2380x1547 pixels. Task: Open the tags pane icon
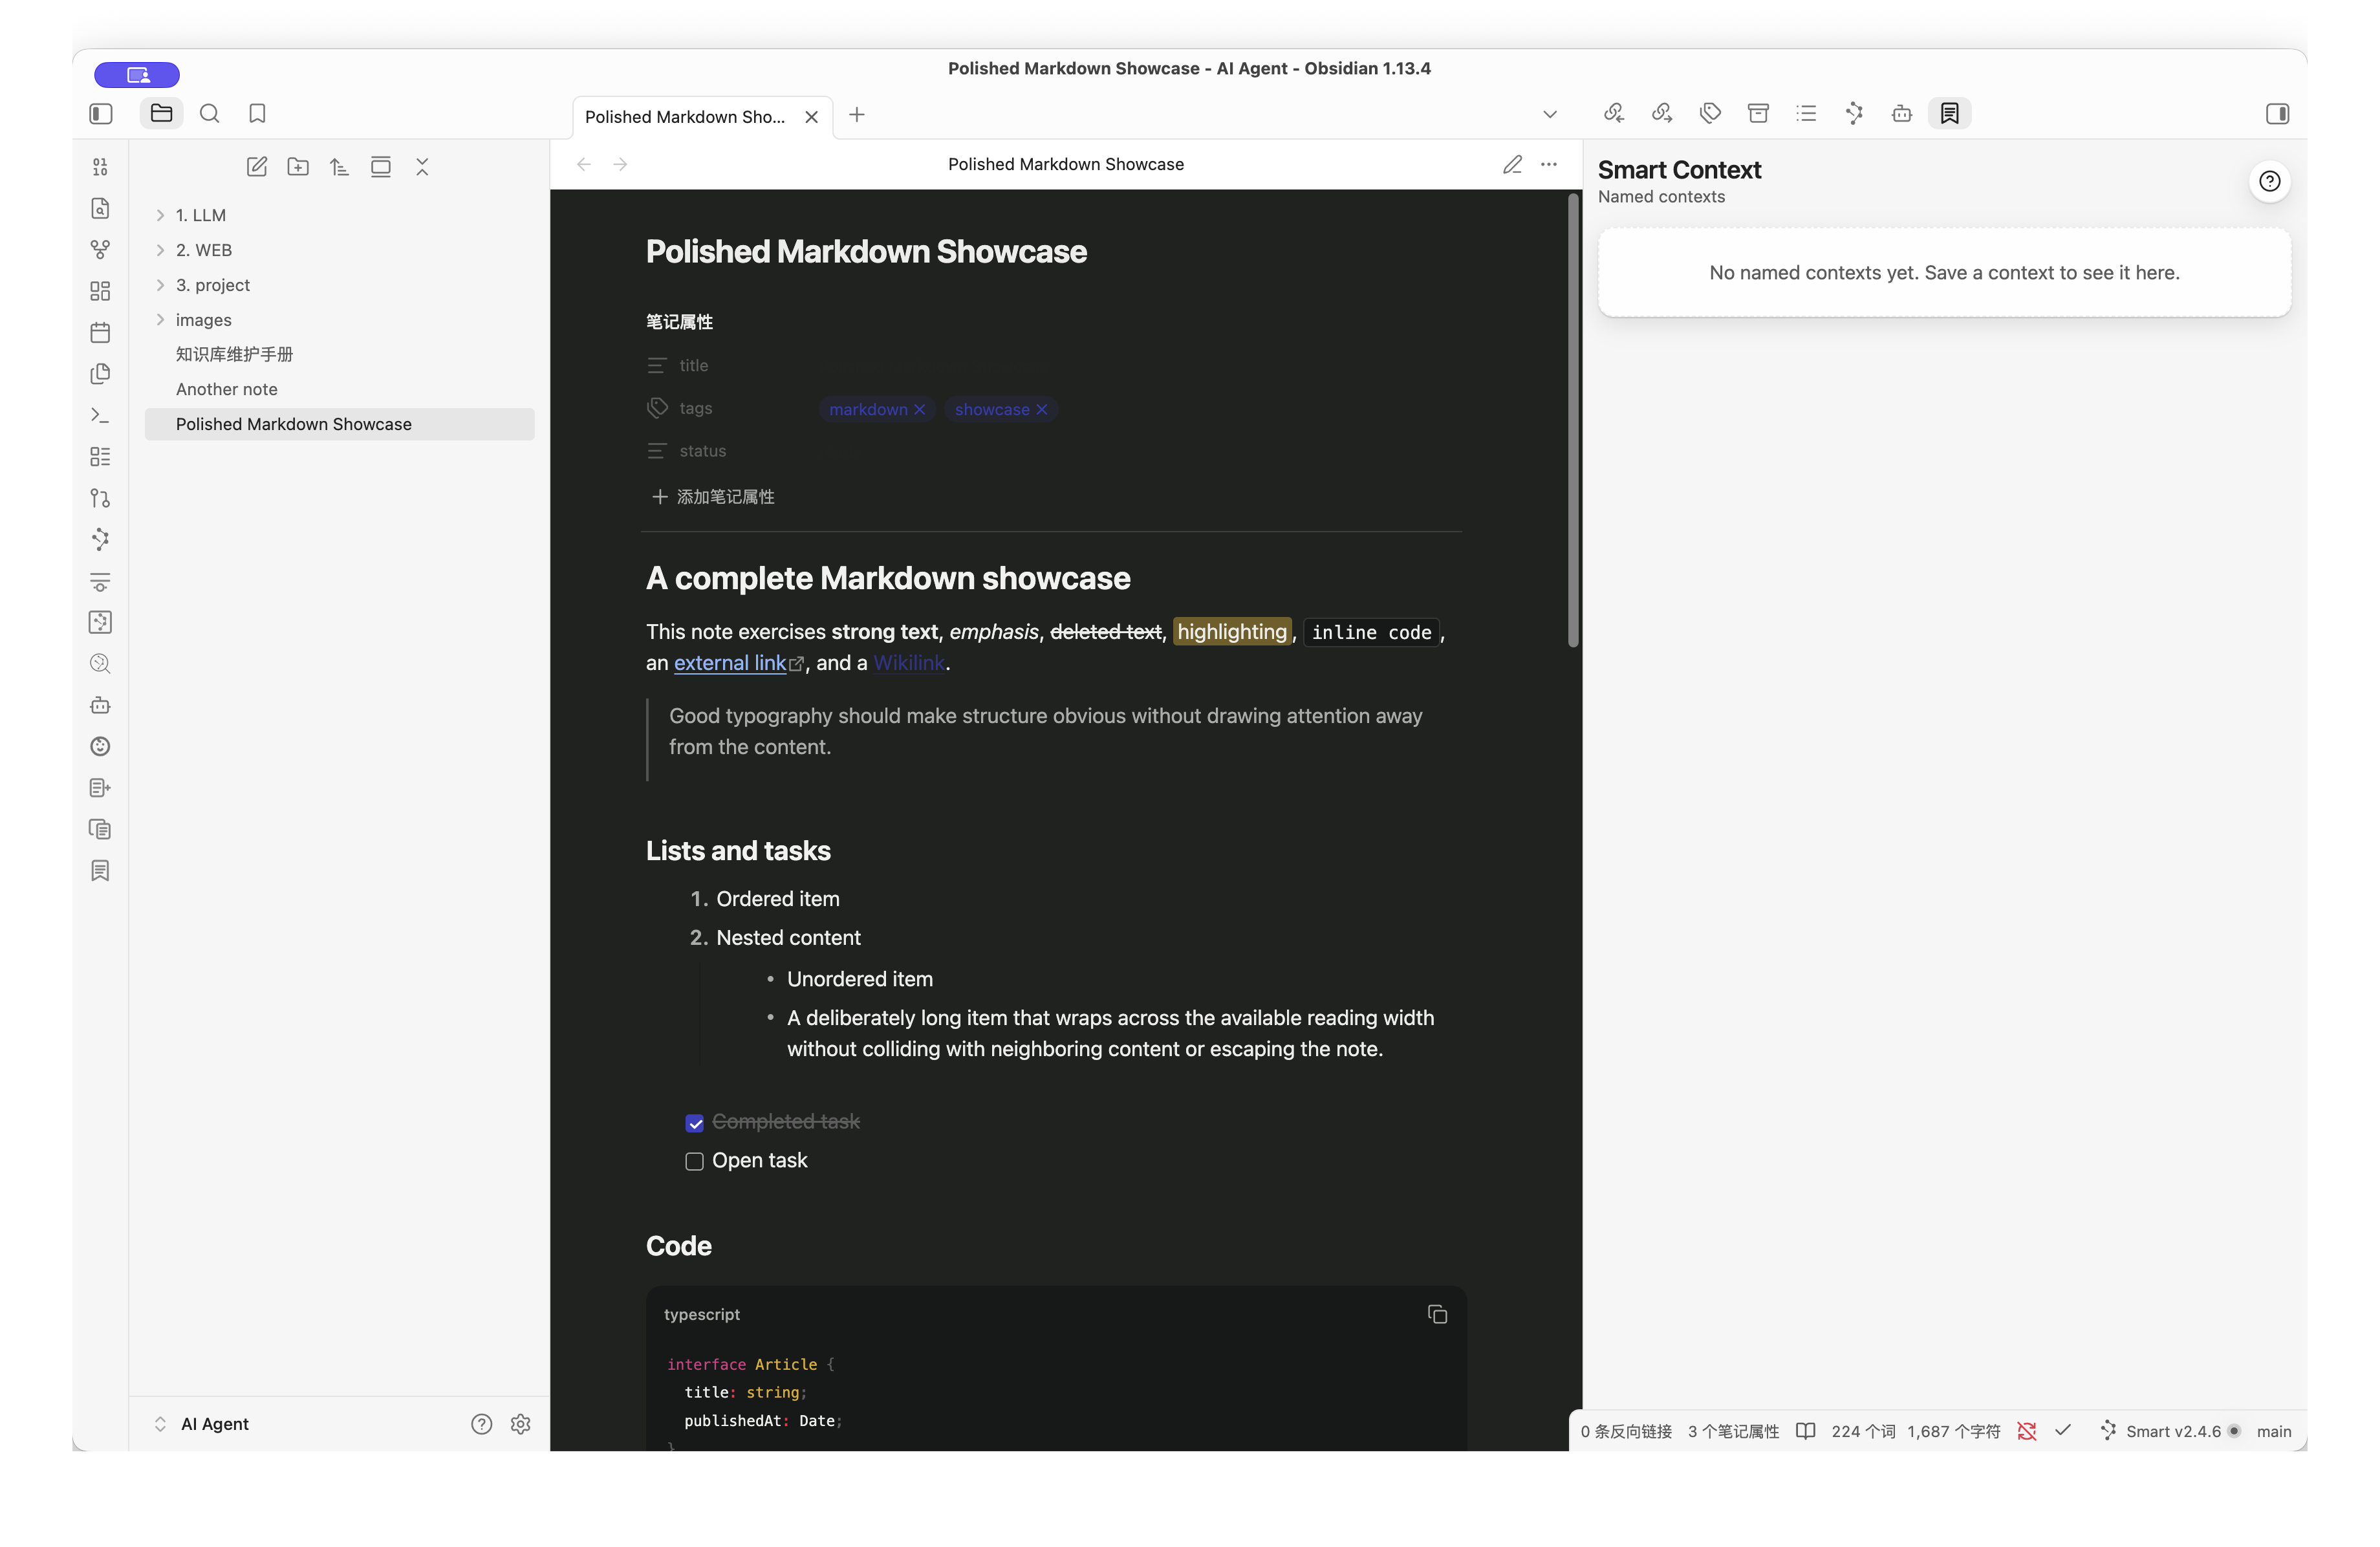(x=1710, y=114)
